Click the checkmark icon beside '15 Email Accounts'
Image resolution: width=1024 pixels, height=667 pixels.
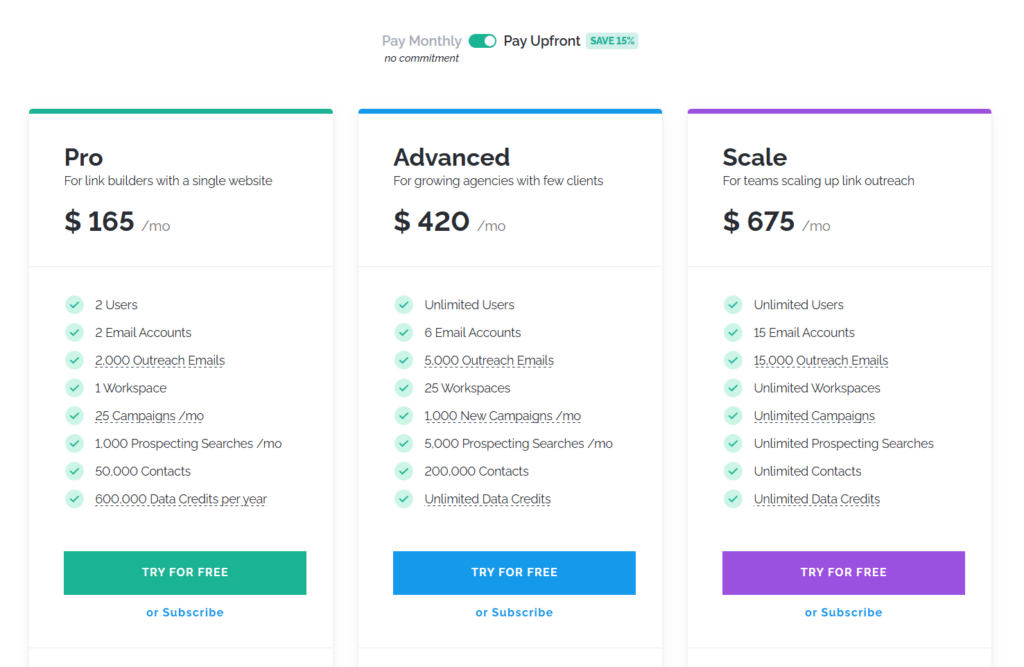click(x=733, y=332)
